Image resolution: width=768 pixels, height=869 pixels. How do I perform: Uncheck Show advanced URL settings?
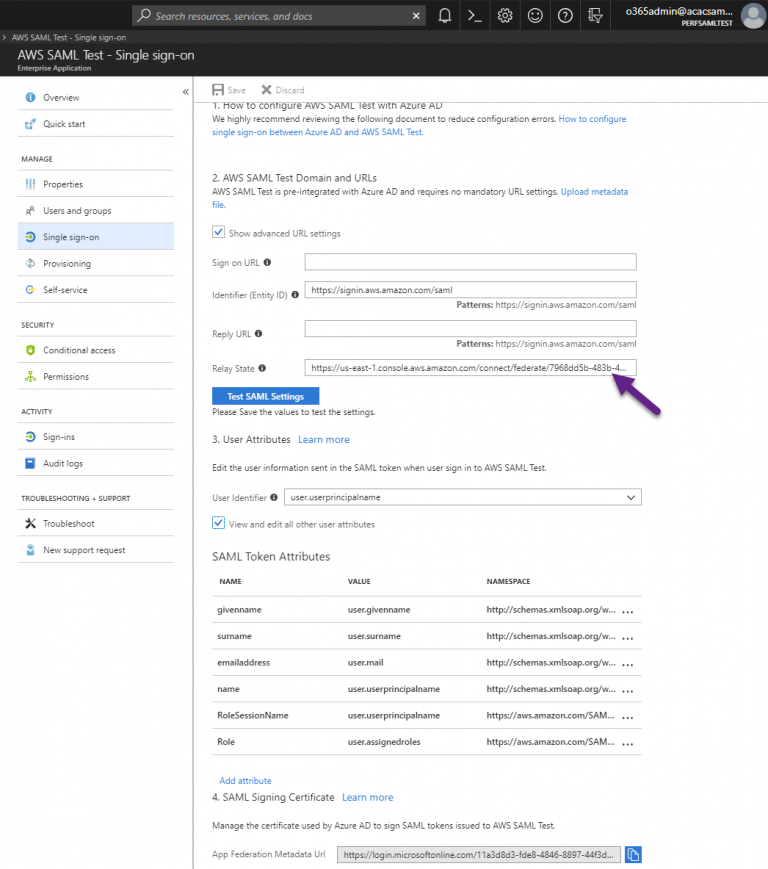(218, 232)
